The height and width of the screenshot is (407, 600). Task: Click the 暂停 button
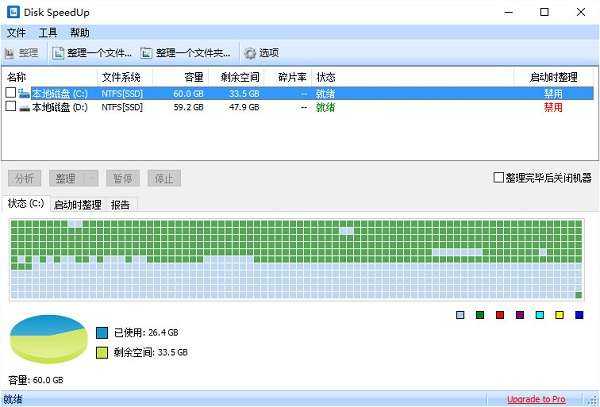[x=123, y=178]
